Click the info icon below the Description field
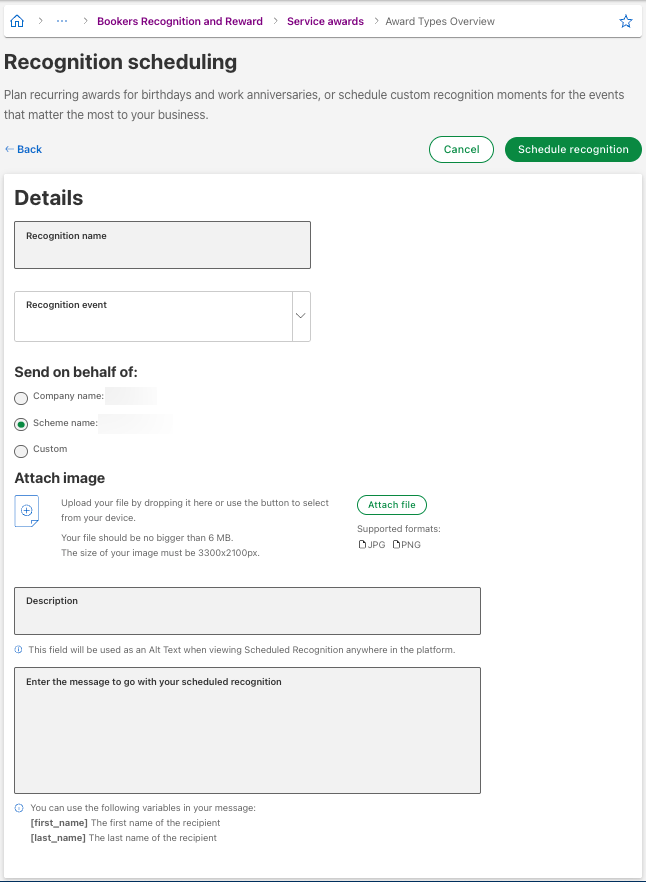This screenshot has height=882, width=646. 20,649
